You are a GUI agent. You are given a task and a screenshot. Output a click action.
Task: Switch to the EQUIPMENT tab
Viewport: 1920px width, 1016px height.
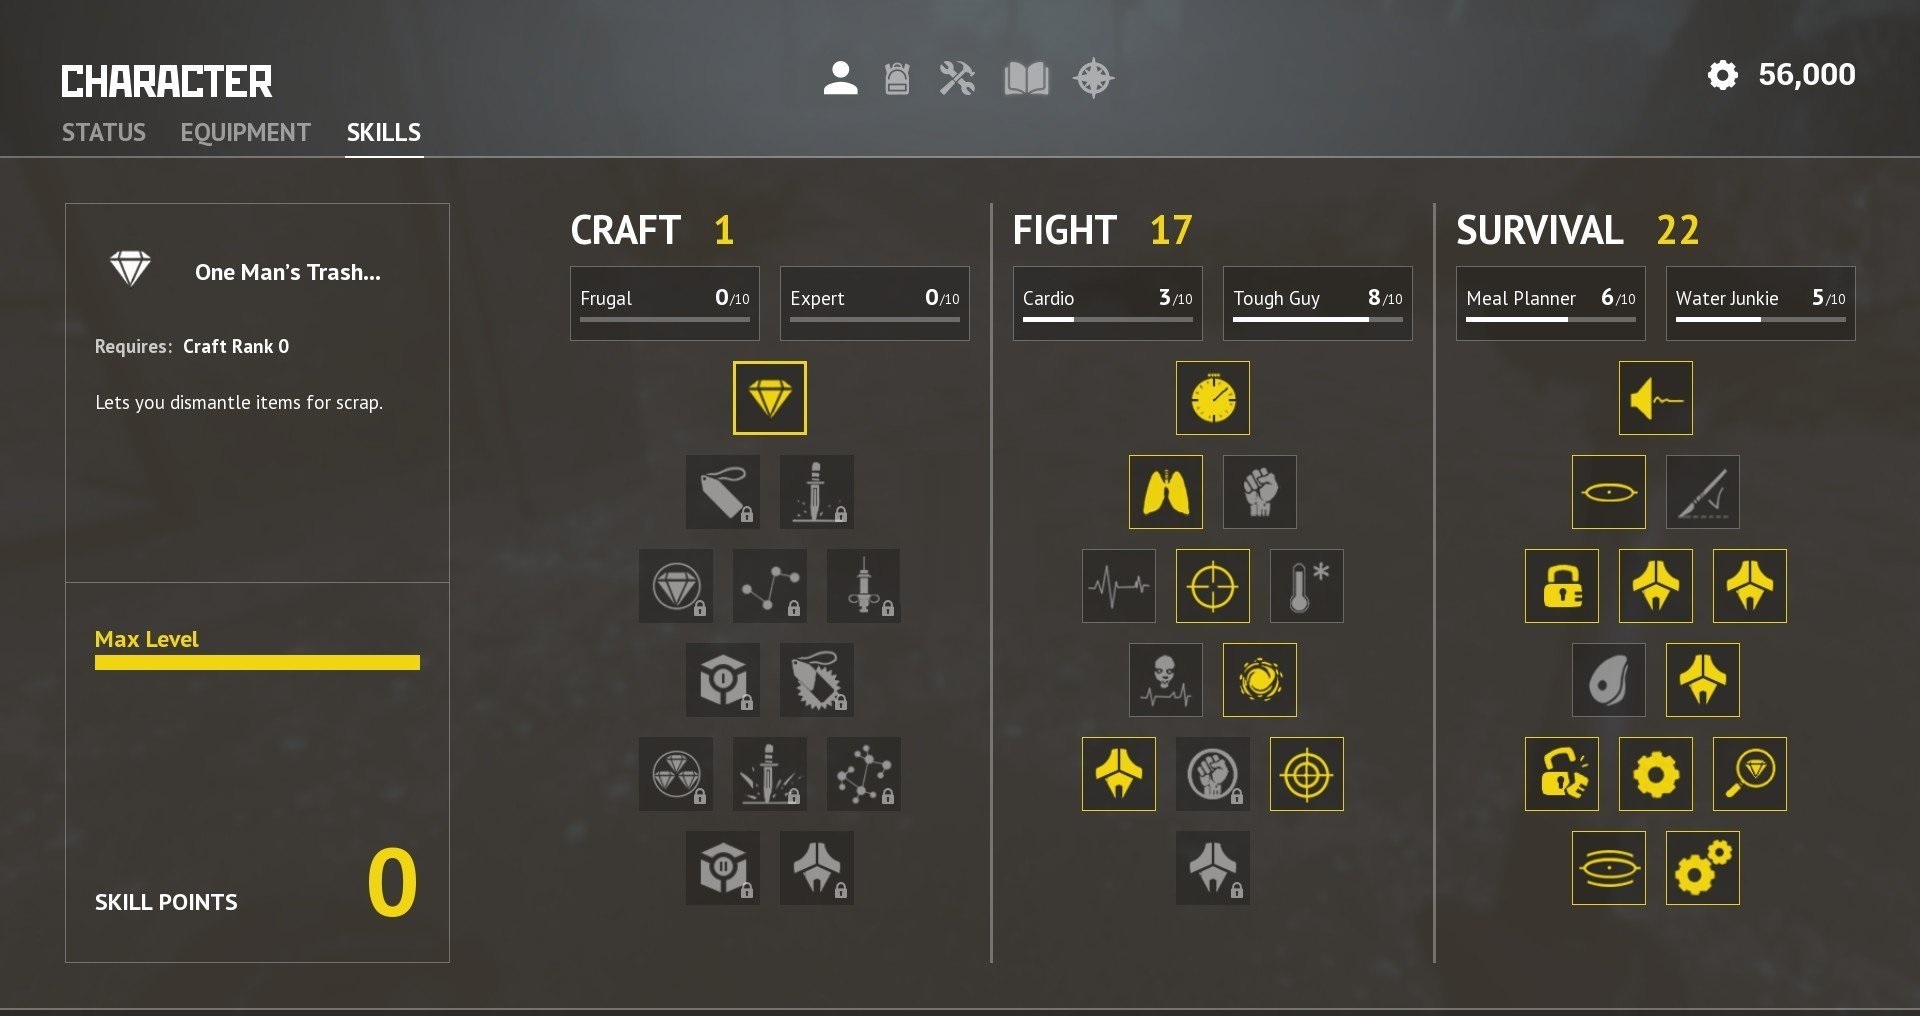pos(245,132)
